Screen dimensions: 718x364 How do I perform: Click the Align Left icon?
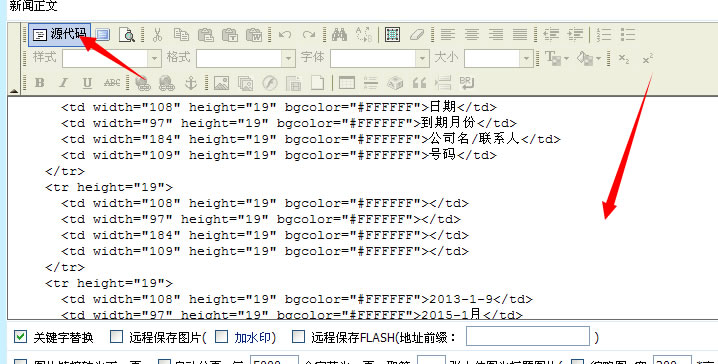coord(447,35)
